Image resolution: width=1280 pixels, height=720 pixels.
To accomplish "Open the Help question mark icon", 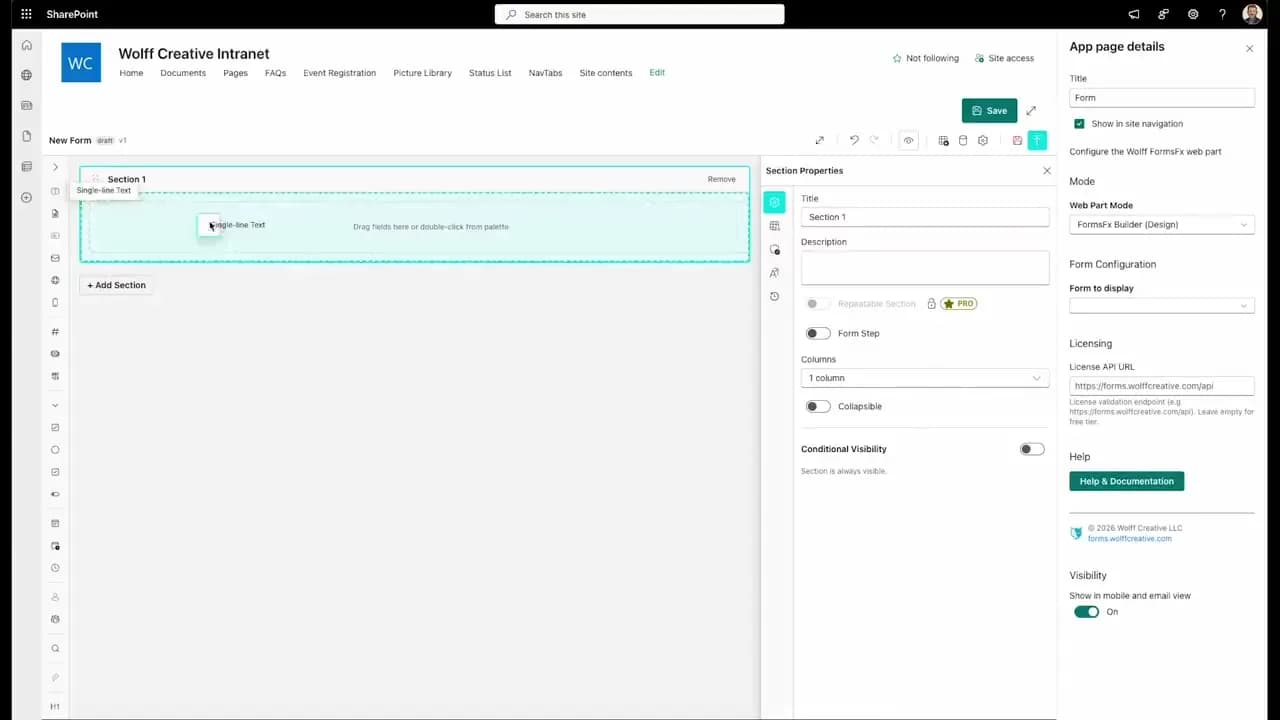I will pos(1222,14).
